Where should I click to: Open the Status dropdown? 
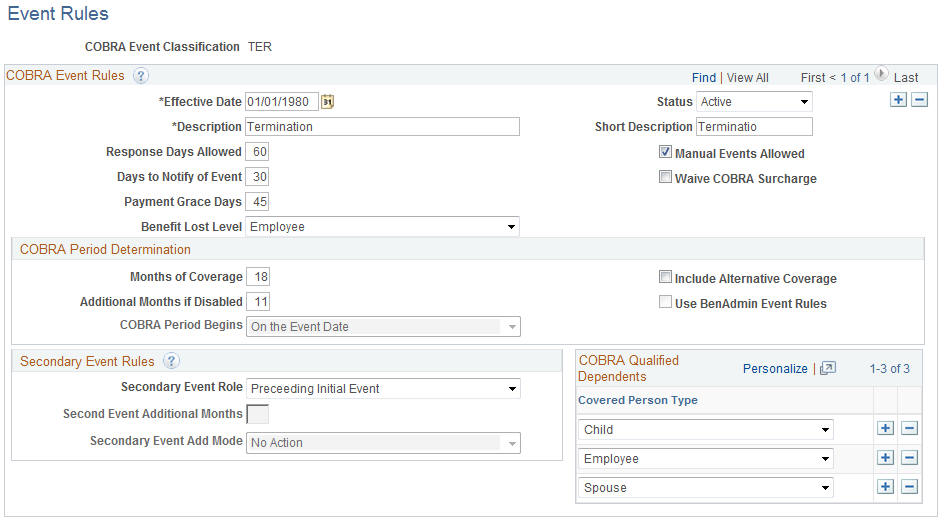754,102
